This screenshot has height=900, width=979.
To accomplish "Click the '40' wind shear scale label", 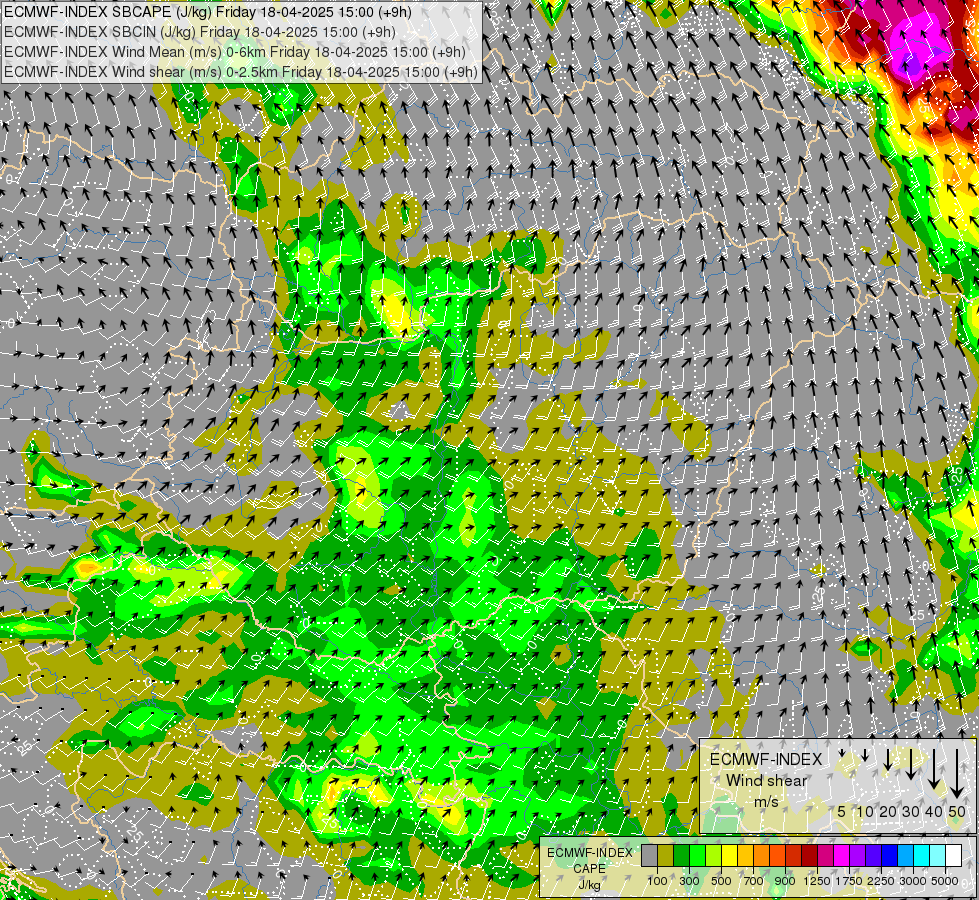I will [x=933, y=811].
